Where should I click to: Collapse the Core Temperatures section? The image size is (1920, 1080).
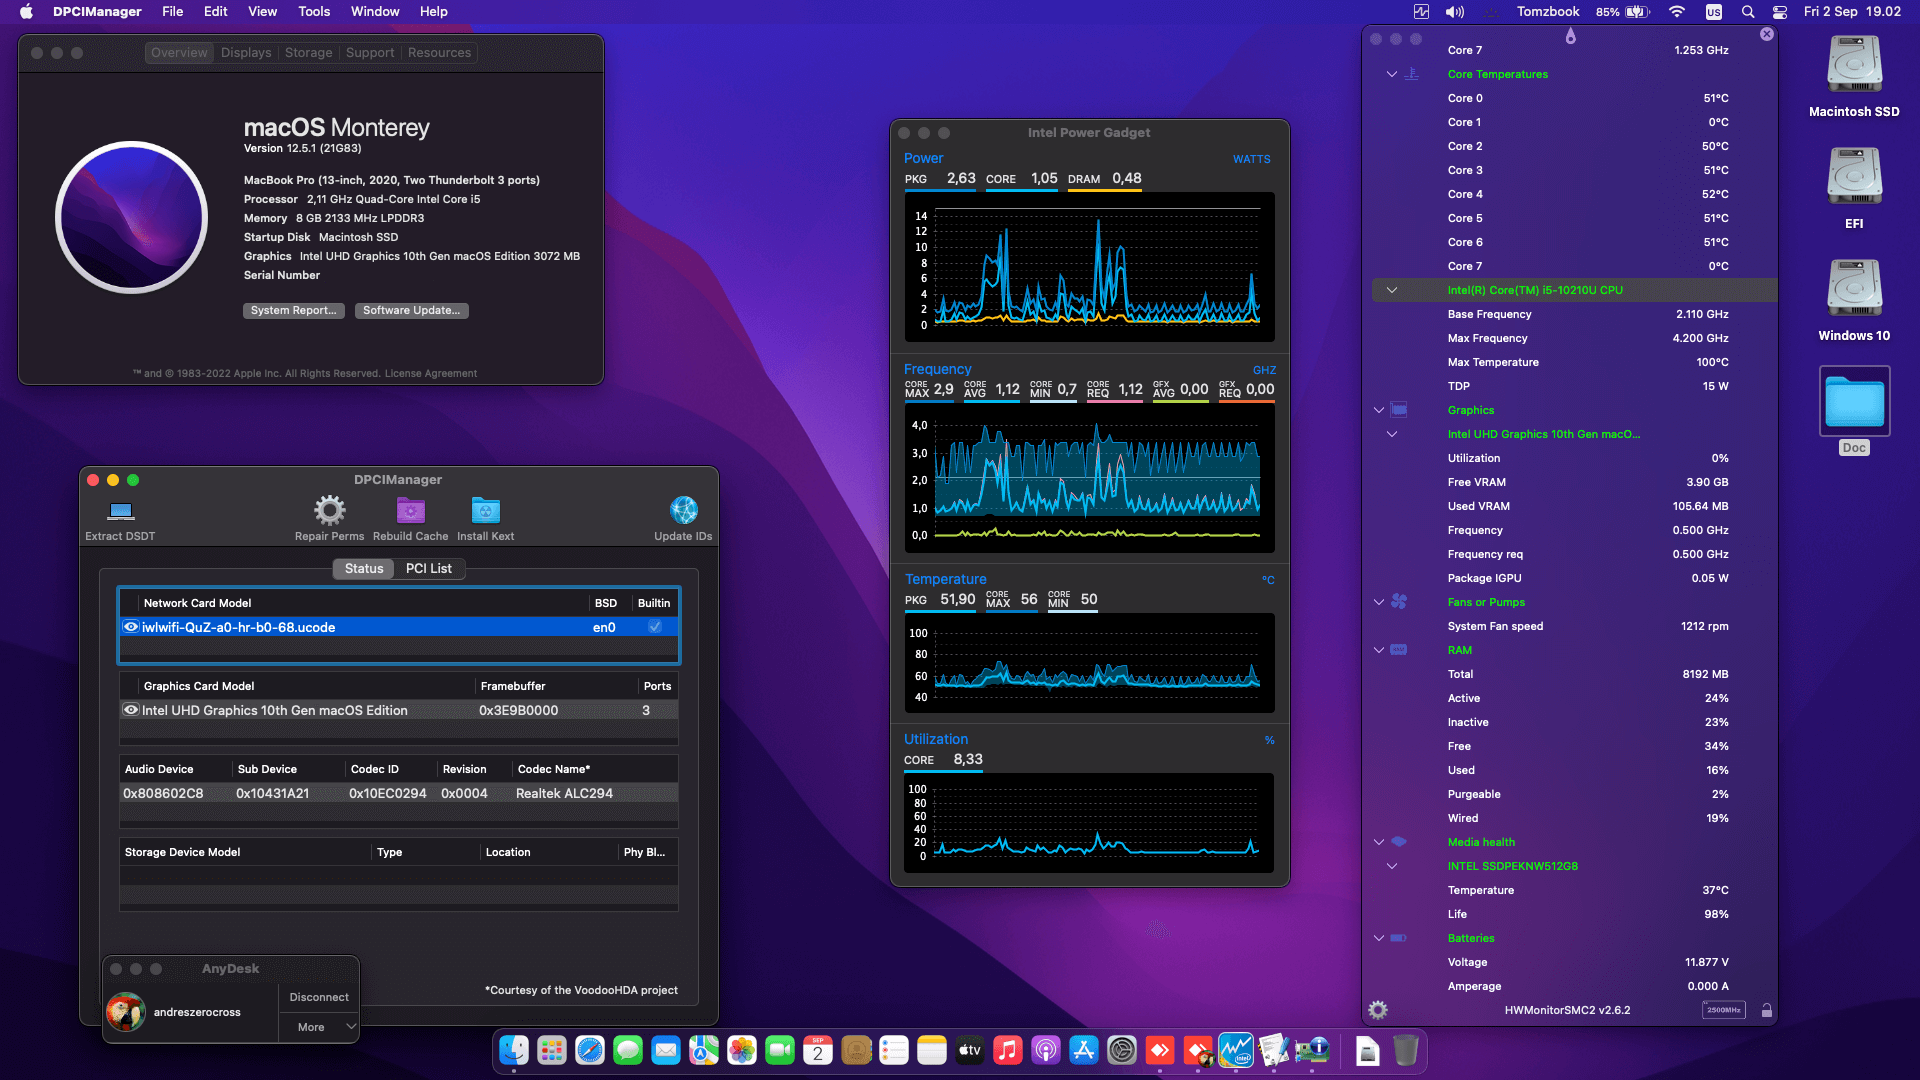coord(1391,74)
